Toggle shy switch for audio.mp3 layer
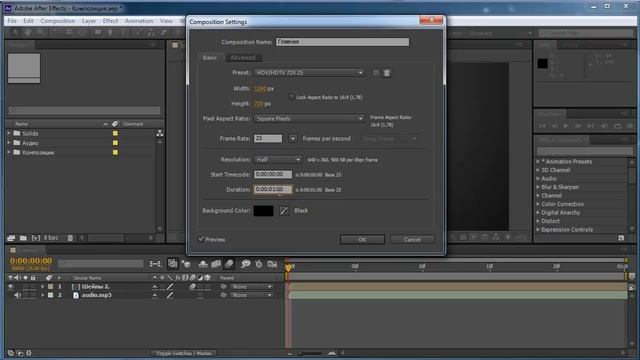Viewport: 640px width, 360px height. point(155,295)
